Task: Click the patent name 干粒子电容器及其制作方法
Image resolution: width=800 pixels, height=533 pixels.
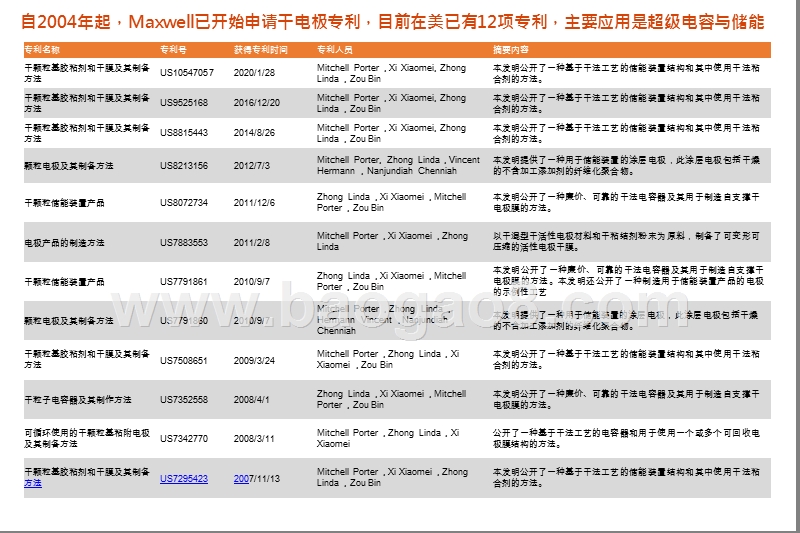Action: click(x=78, y=399)
